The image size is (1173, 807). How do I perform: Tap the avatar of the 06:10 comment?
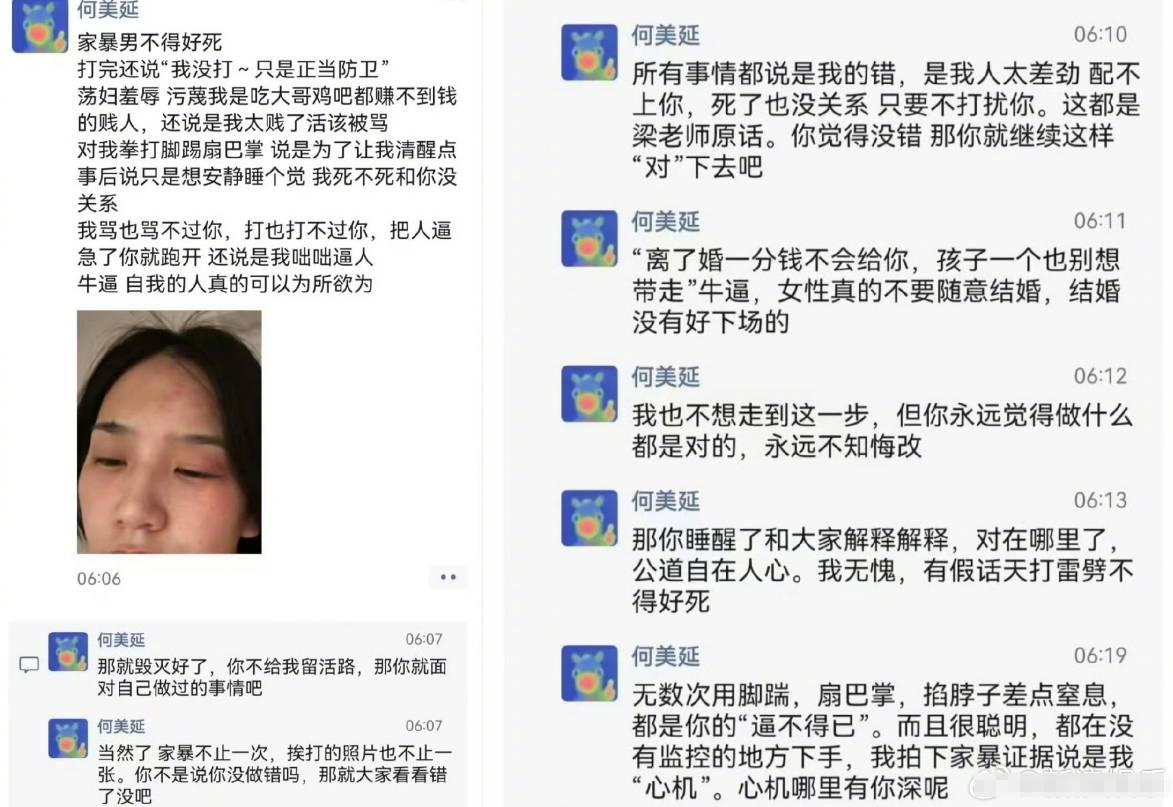tap(589, 52)
